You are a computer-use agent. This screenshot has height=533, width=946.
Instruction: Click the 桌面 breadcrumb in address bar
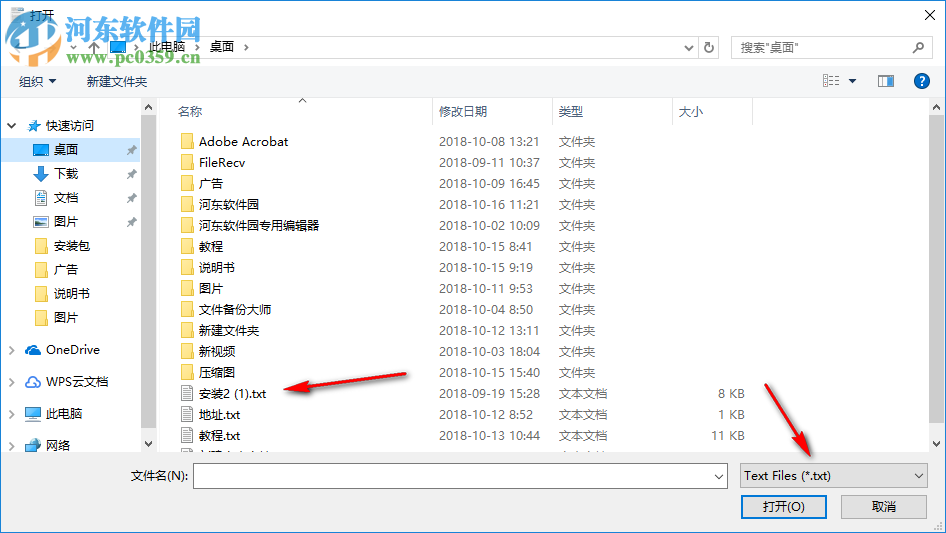pyautogui.click(x=221, y=46)
